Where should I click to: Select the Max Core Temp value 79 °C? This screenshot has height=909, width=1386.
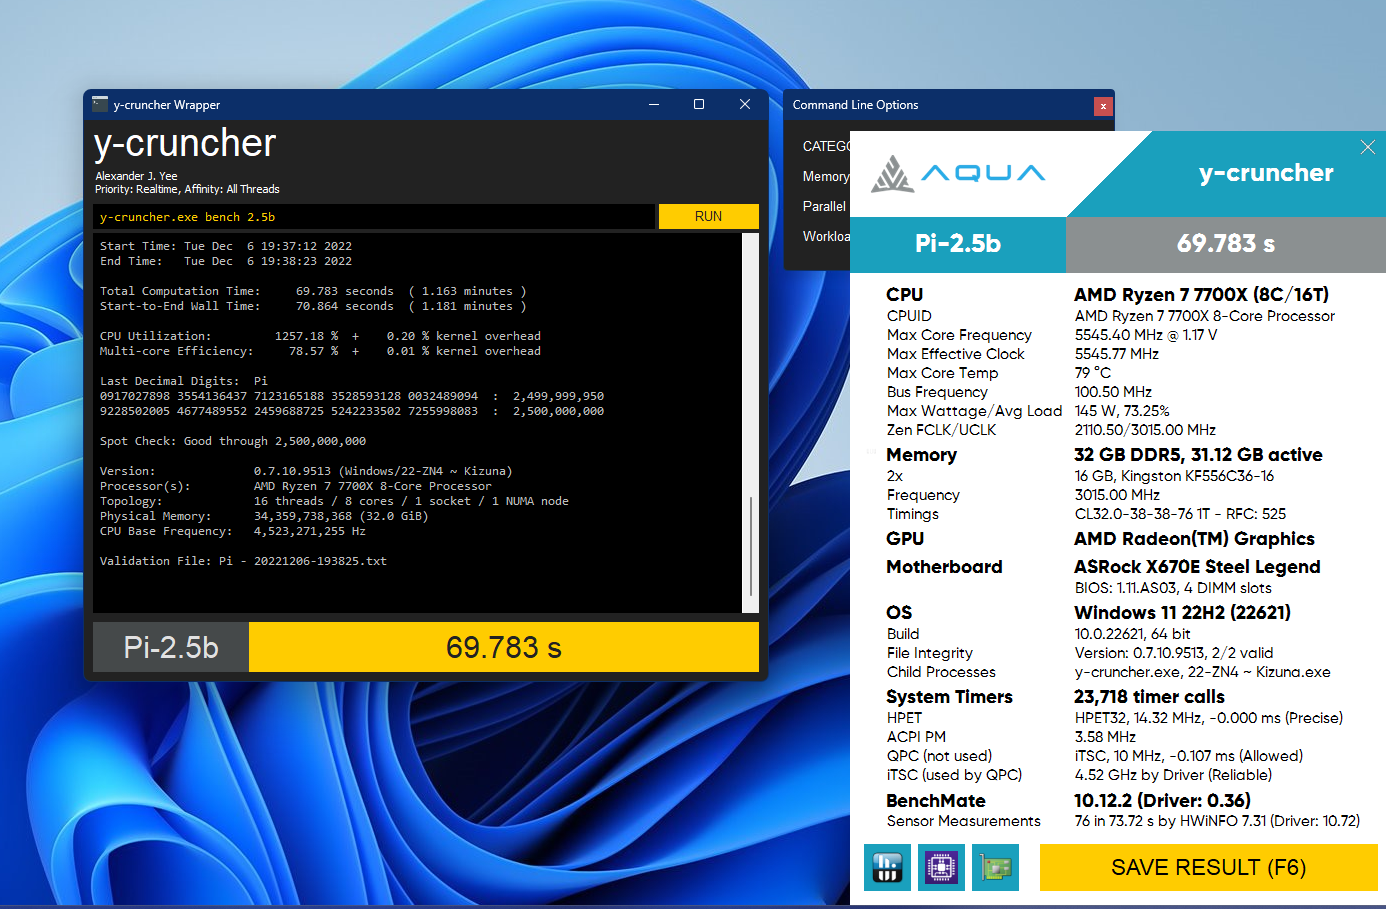click(x=1093, y=373)
